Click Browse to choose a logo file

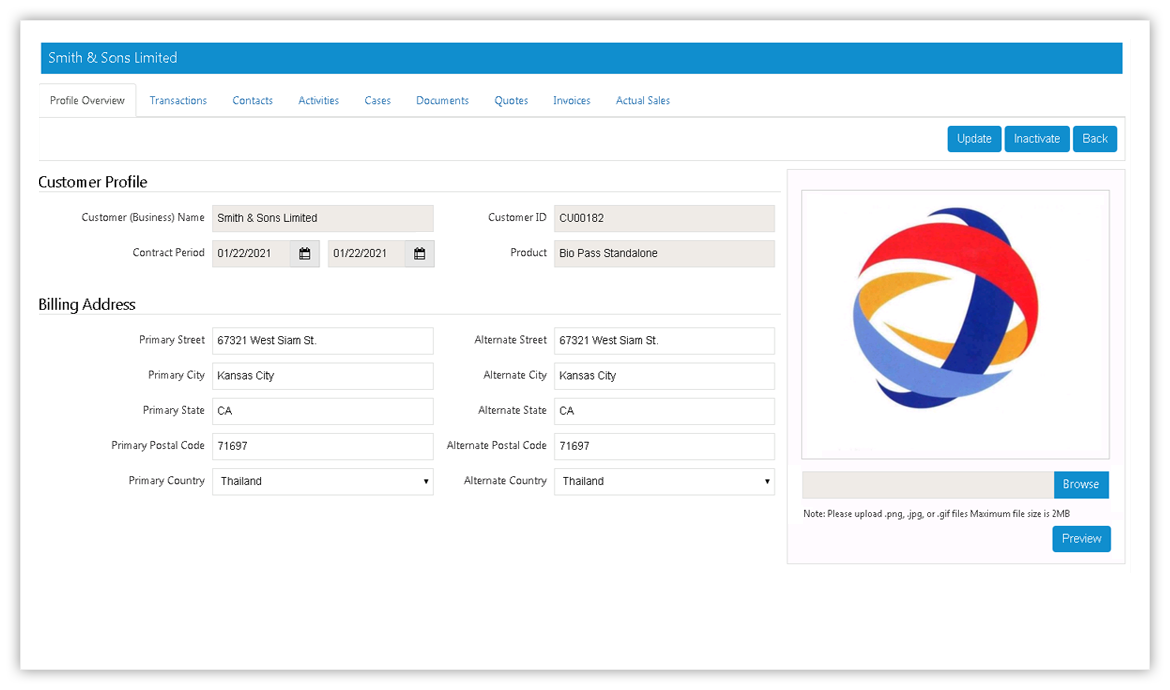pyautogui.click(x=1080, y=485)
